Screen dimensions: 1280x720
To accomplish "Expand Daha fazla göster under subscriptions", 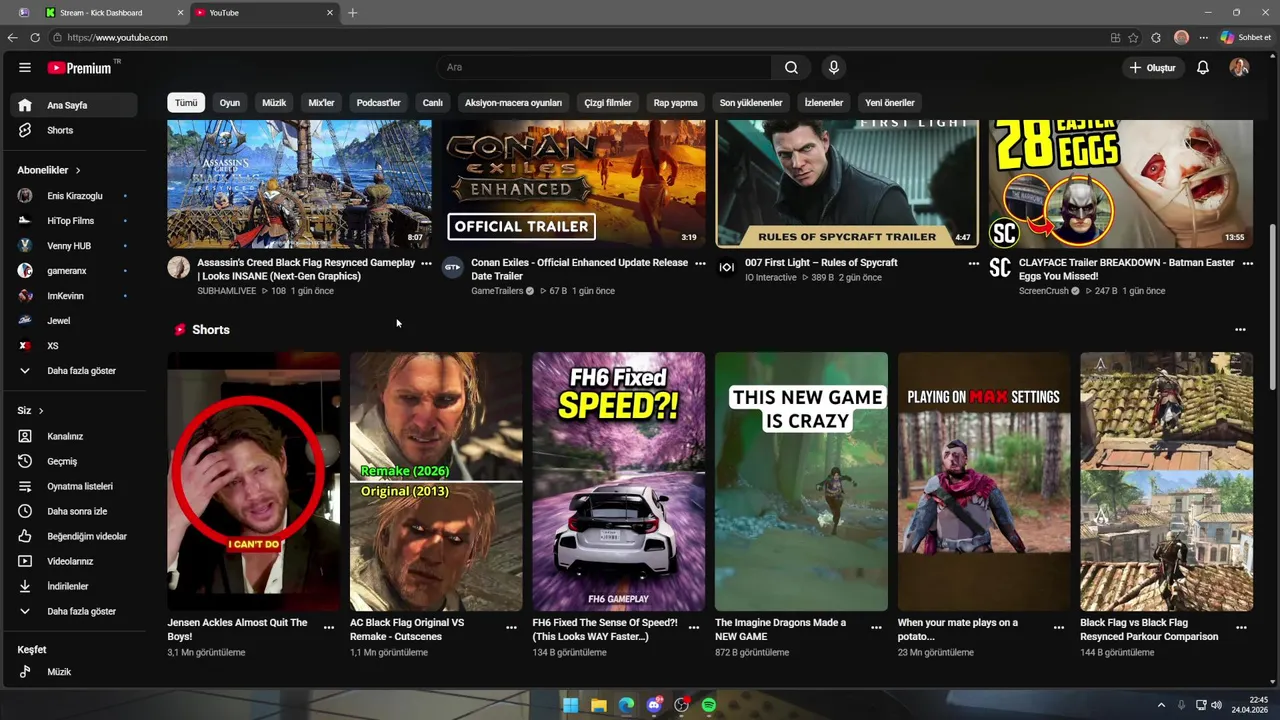I will pyautogui.click(x=73, y=371).
